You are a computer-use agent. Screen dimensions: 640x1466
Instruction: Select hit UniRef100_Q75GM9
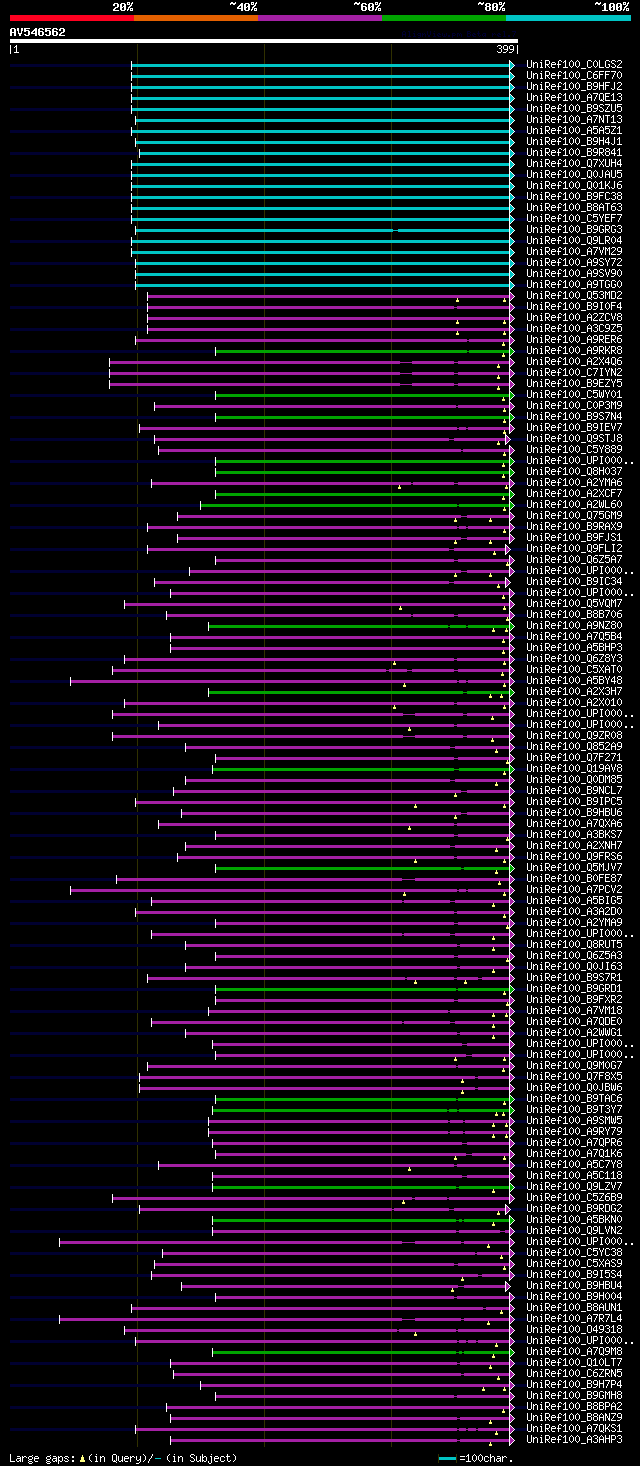pos(573,516)
